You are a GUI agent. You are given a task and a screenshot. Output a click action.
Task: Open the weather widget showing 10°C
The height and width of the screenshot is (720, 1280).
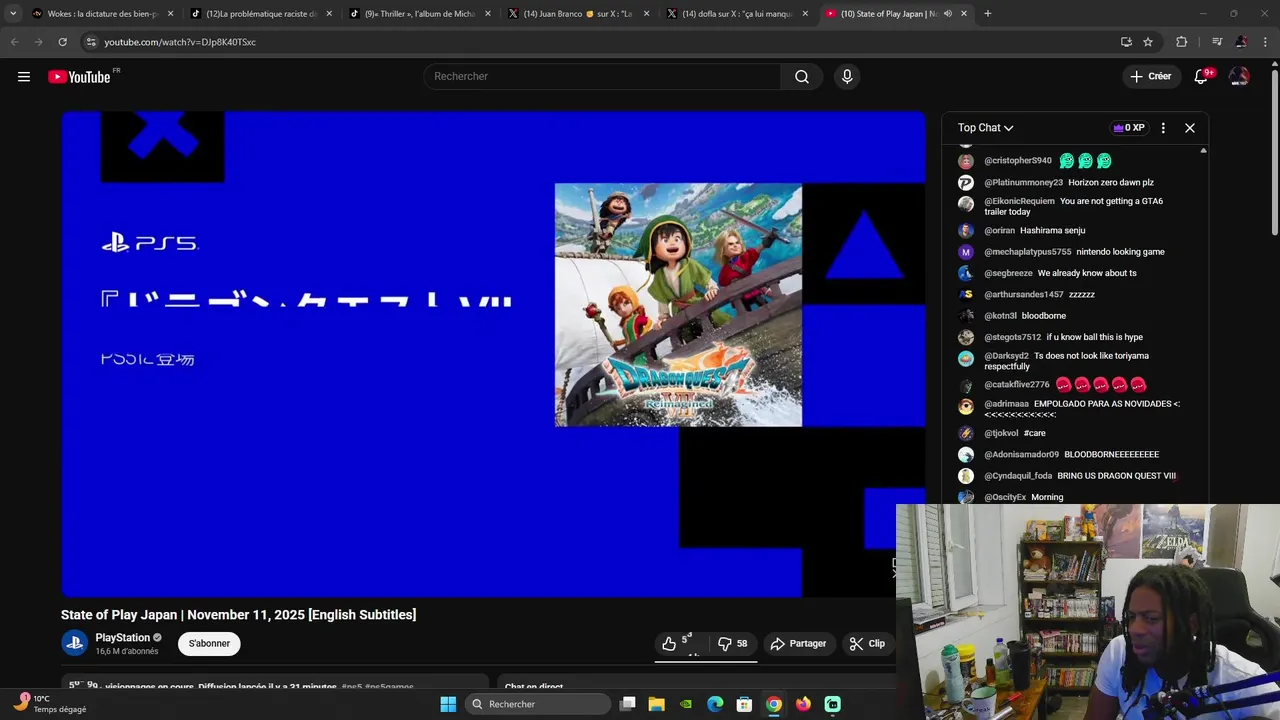click(50, 704)
